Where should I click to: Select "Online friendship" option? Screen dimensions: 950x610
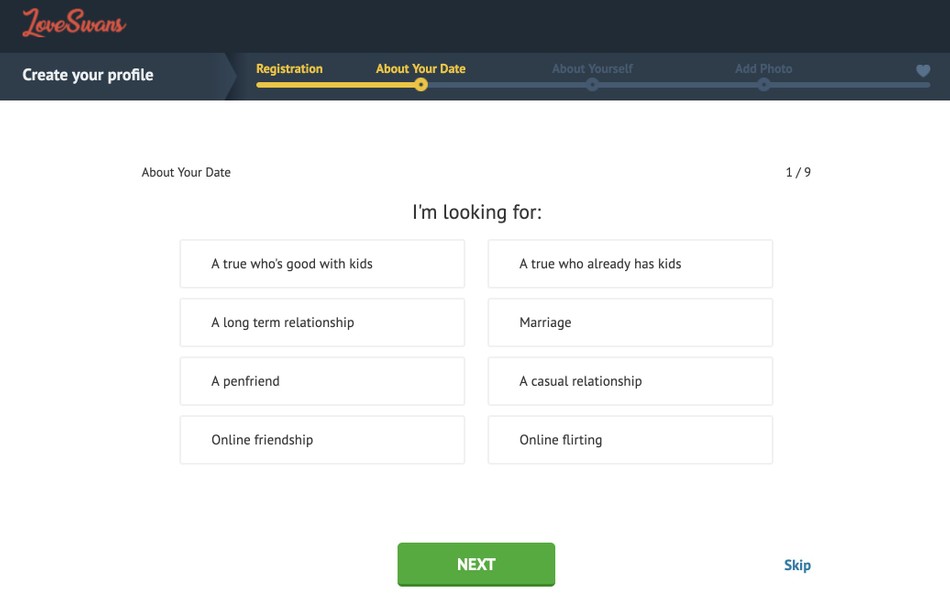(322, 440)
